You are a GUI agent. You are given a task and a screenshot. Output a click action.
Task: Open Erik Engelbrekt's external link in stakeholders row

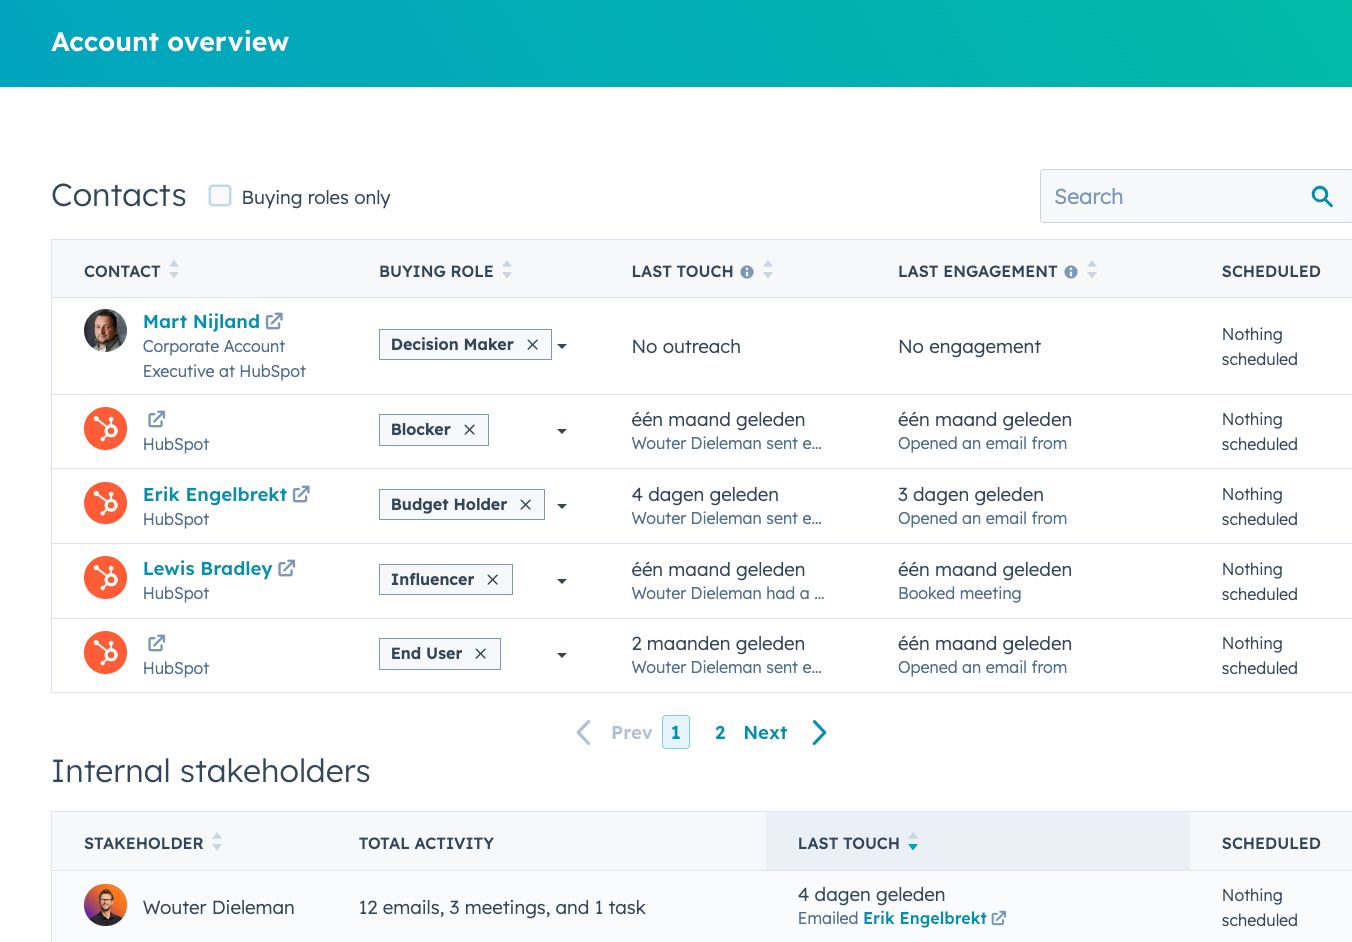998,918
